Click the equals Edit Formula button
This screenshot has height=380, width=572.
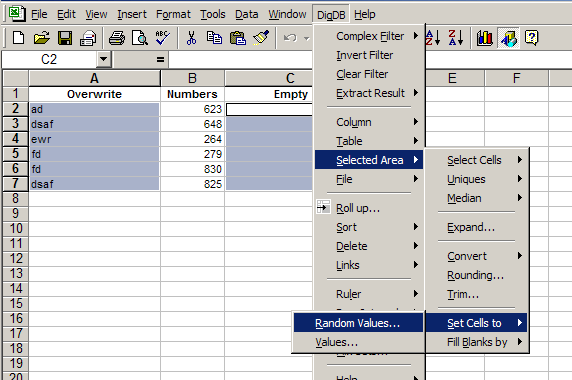[160, 59]
